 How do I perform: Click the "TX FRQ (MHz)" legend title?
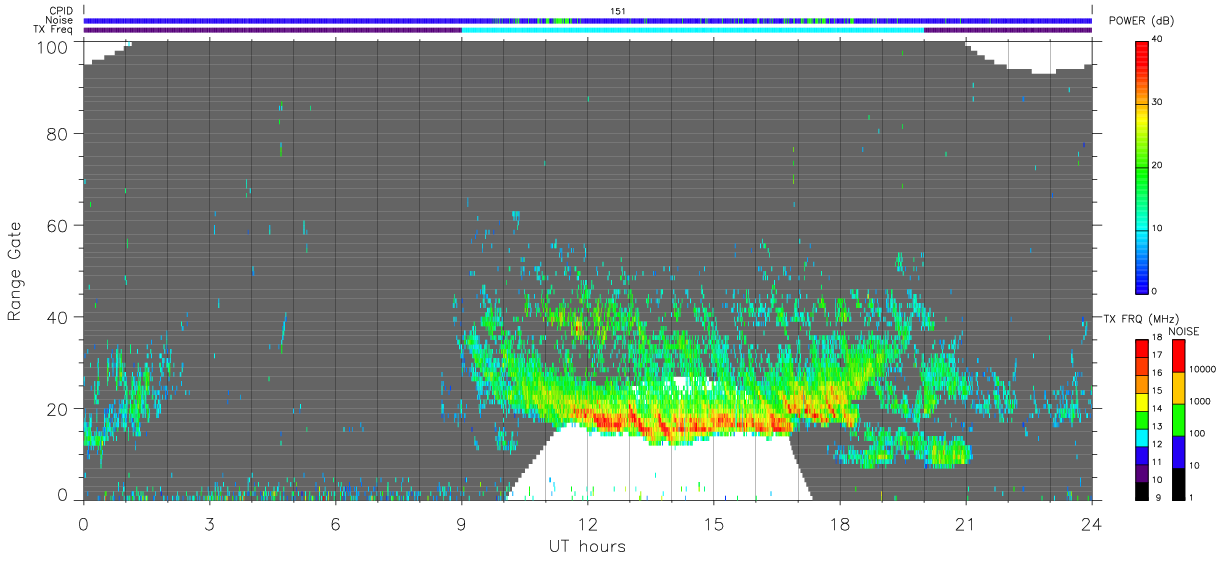pyautogui.click(x=1140, y=319)
